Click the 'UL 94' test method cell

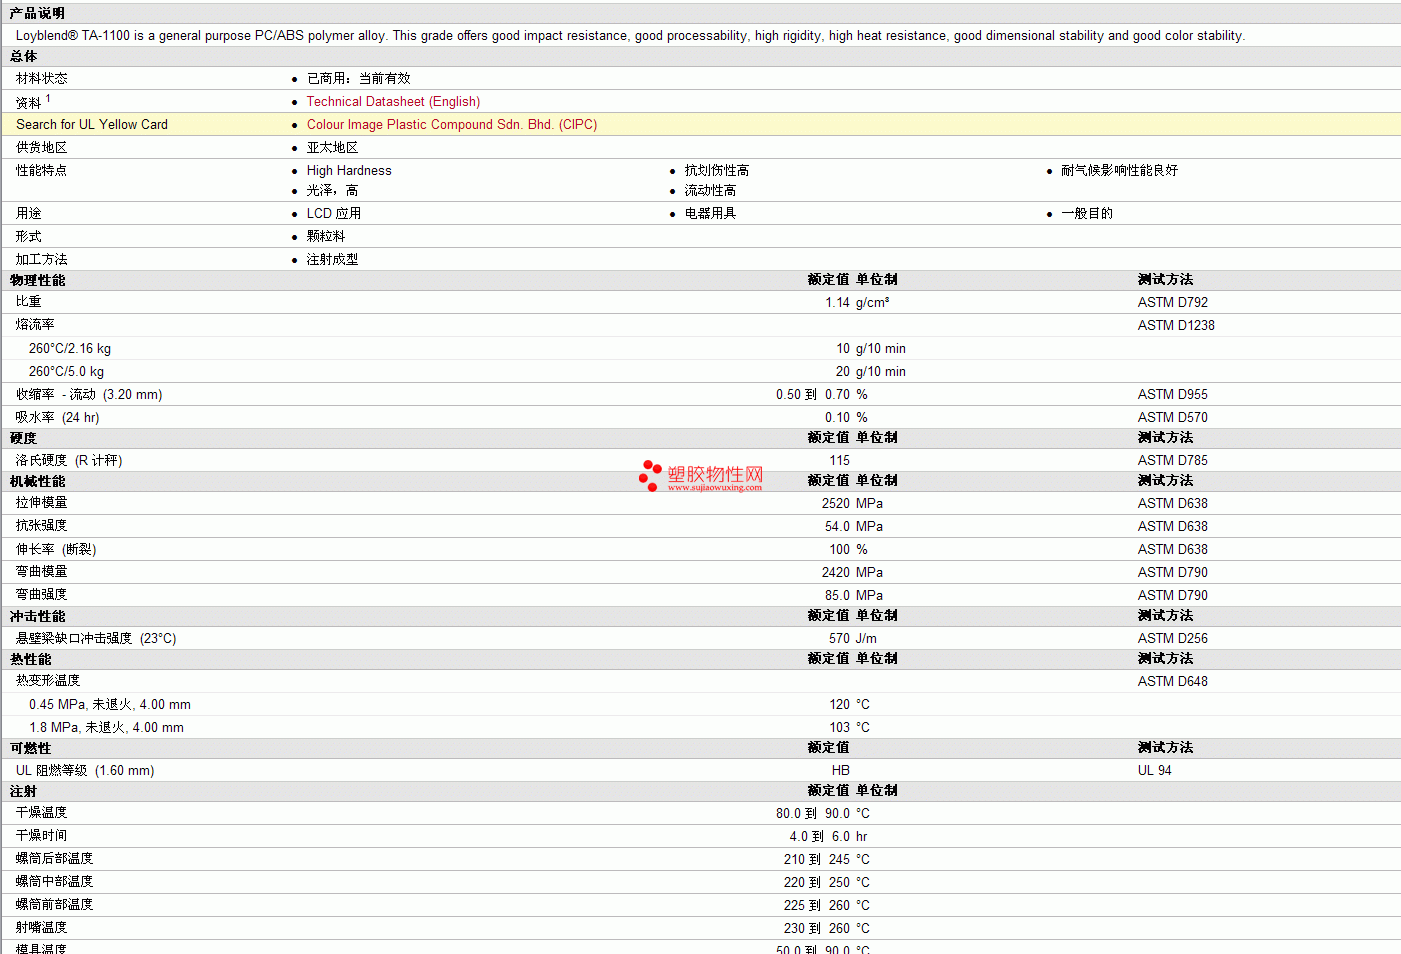(1154, 771)
